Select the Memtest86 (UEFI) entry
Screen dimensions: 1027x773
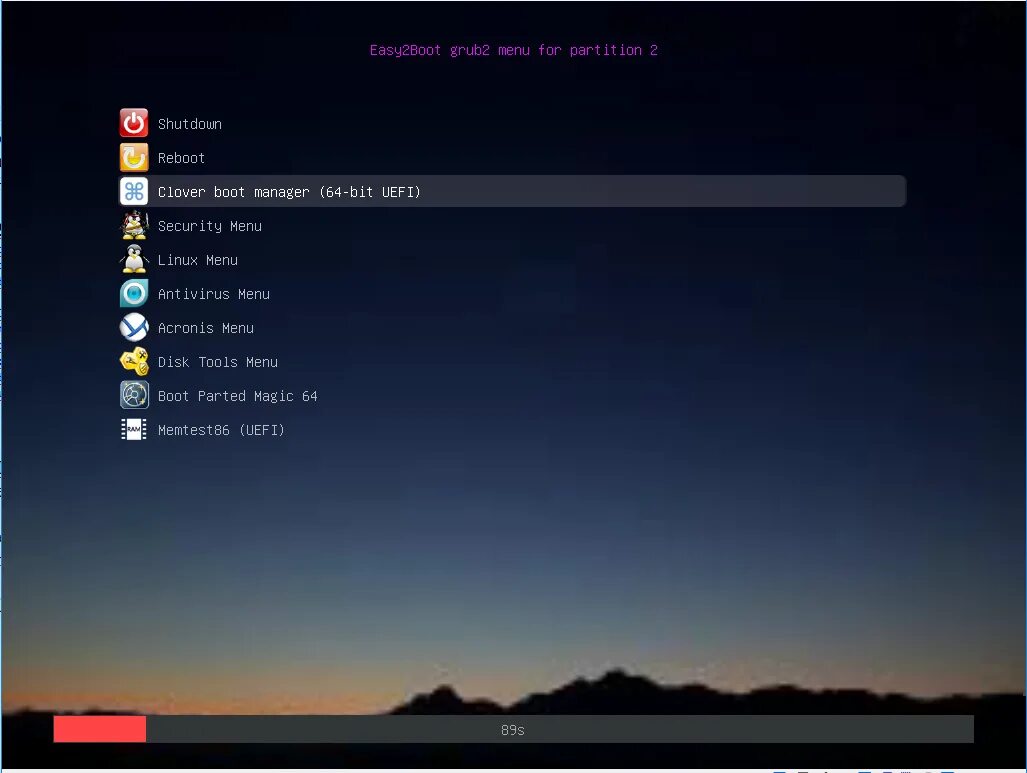[221, 430]
